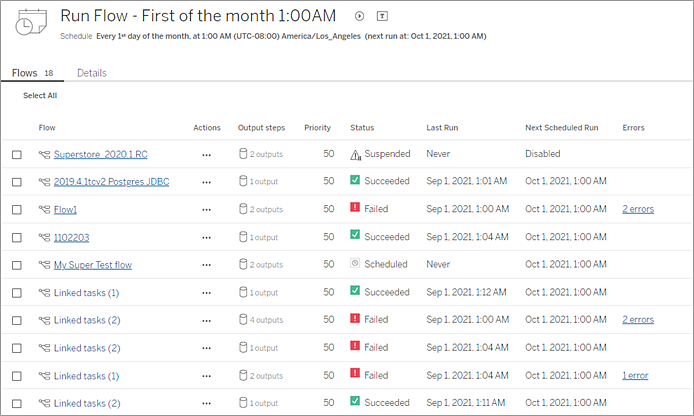Screen dimensions: 694x416
Task: Click the Select All button
Action: pos(40,96)
